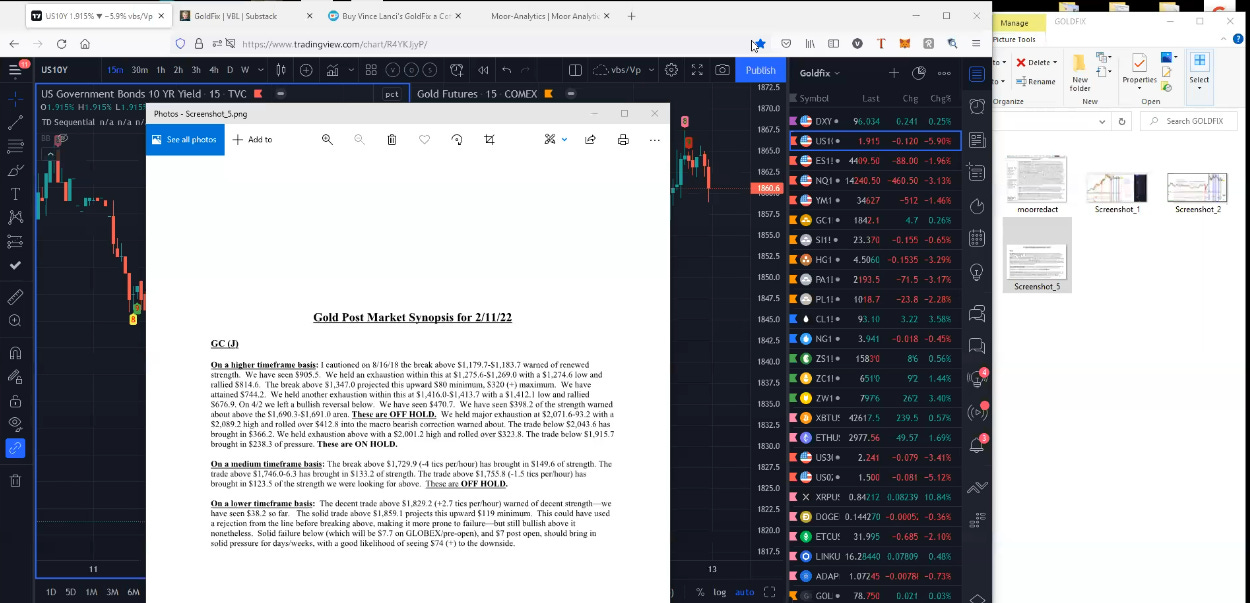This screenshot has width=1250, height=603.
Task: Click the alert clock icon in top toolbar
Action: click(x=458, y=70)
